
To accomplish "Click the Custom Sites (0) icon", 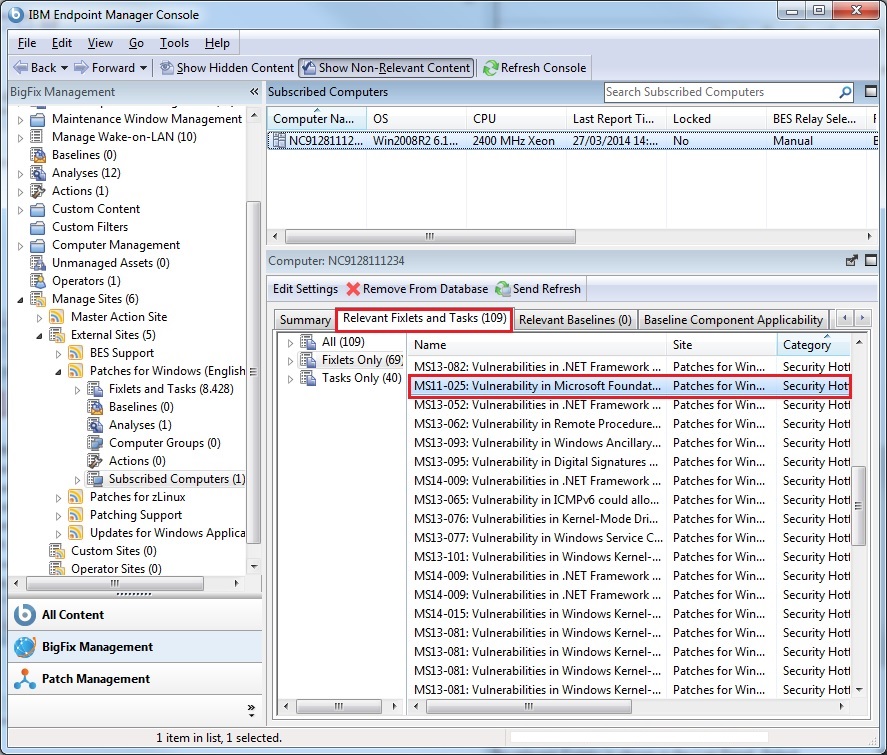I will click(x=57, y=551).
